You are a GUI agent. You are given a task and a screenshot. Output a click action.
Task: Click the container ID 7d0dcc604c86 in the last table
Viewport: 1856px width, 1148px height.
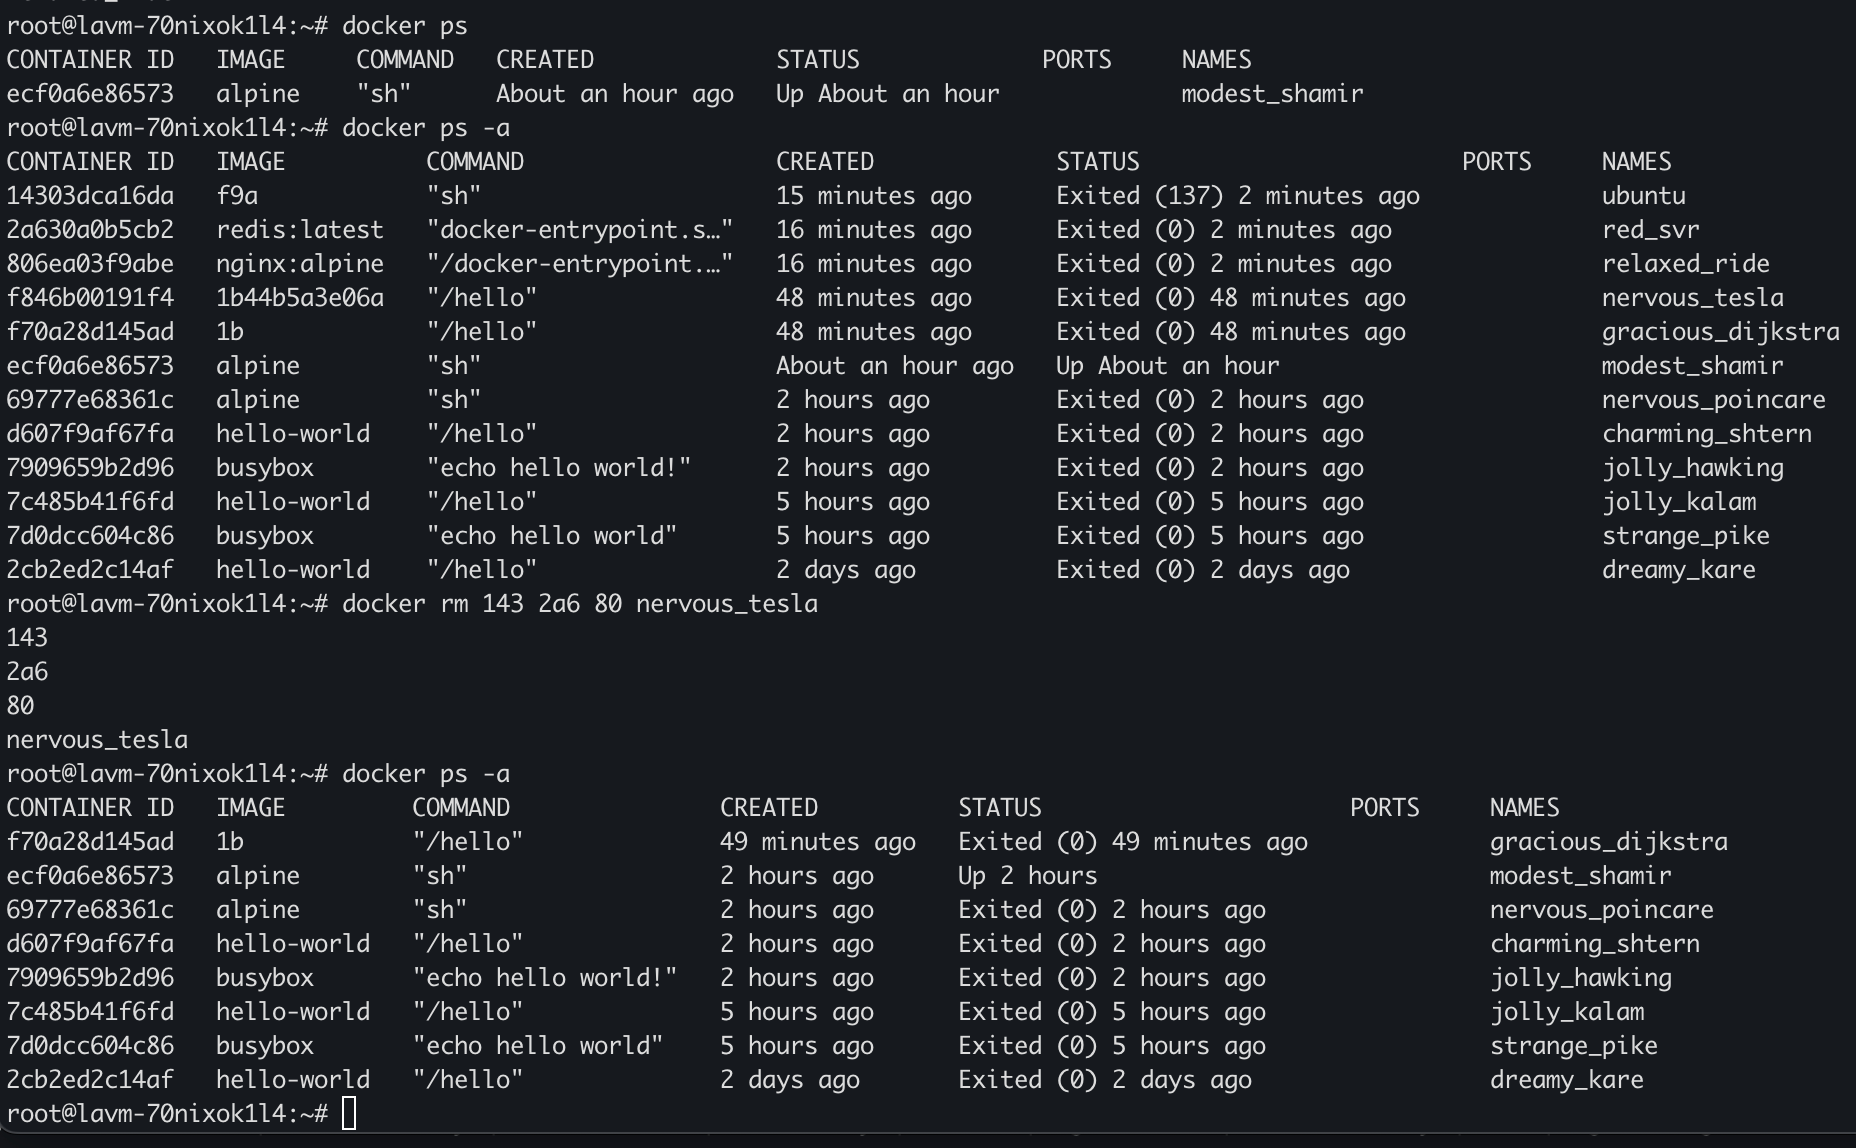point(90,1046)
